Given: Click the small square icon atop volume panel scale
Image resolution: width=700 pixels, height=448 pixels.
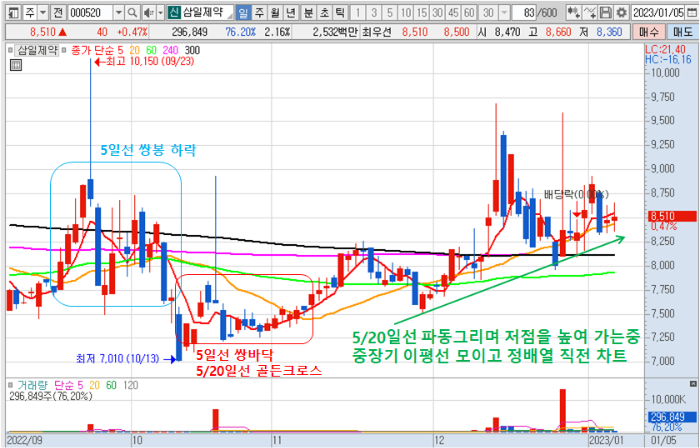Looking at the screenshot, I should [x=693, y=384].
